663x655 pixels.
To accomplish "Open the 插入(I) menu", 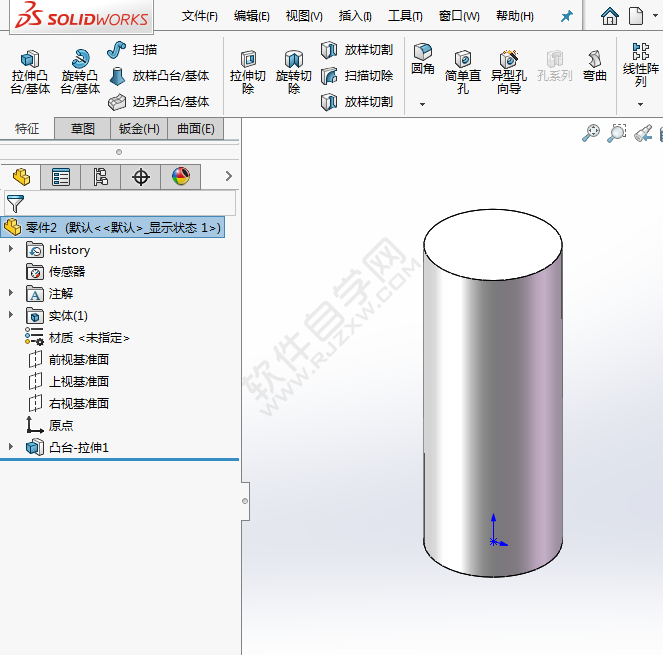I will tap(355, 16).
